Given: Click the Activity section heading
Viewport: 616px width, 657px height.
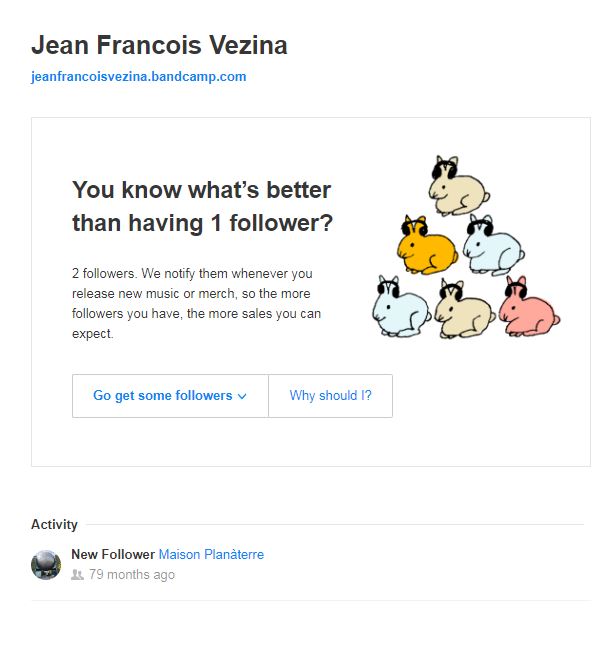Looking at the screenshot, I should (54, 524).
